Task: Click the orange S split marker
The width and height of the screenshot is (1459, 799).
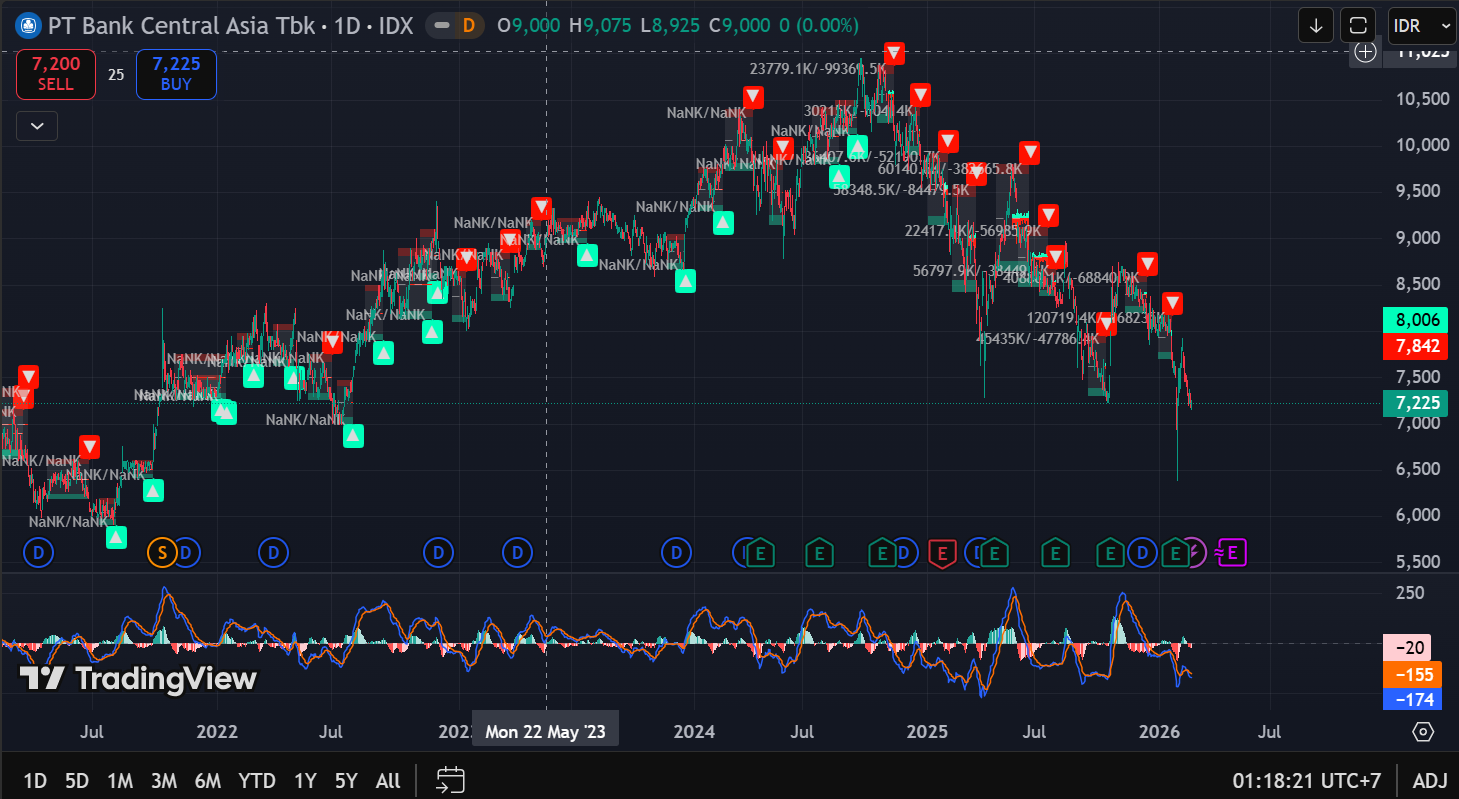Action: 160,551
